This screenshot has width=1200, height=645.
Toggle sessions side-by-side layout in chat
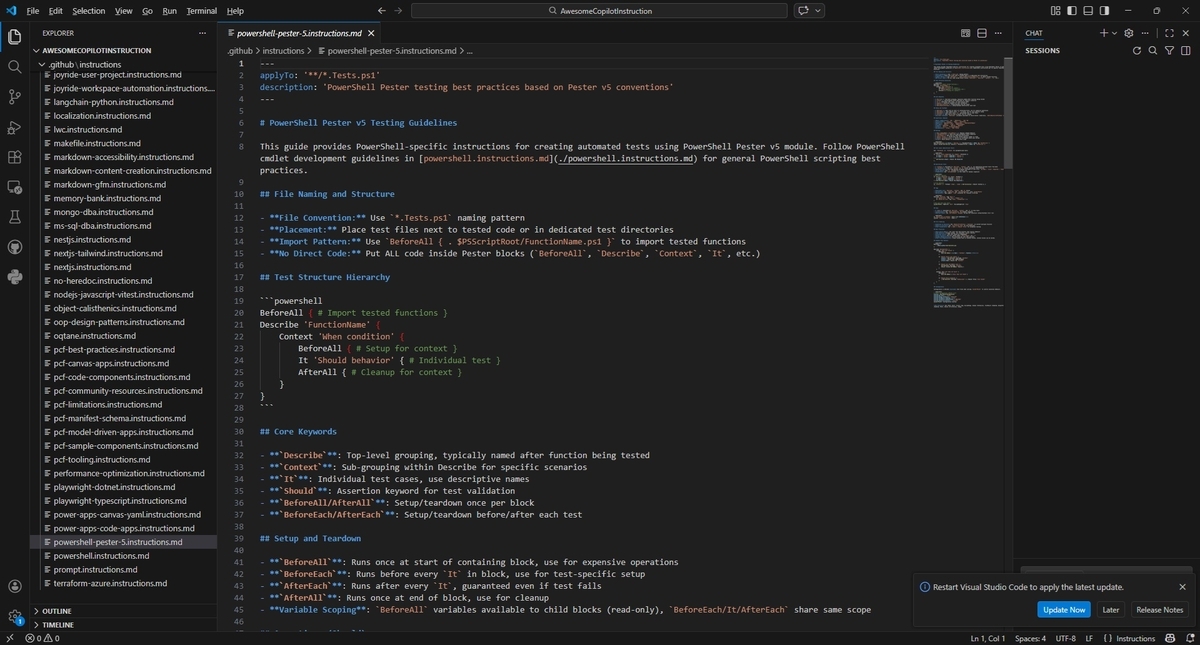point(1186,50)
